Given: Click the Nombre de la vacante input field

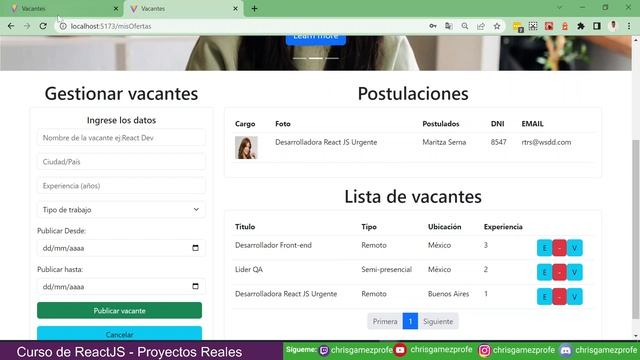Looking at the screenshot, I should point(121,138).
